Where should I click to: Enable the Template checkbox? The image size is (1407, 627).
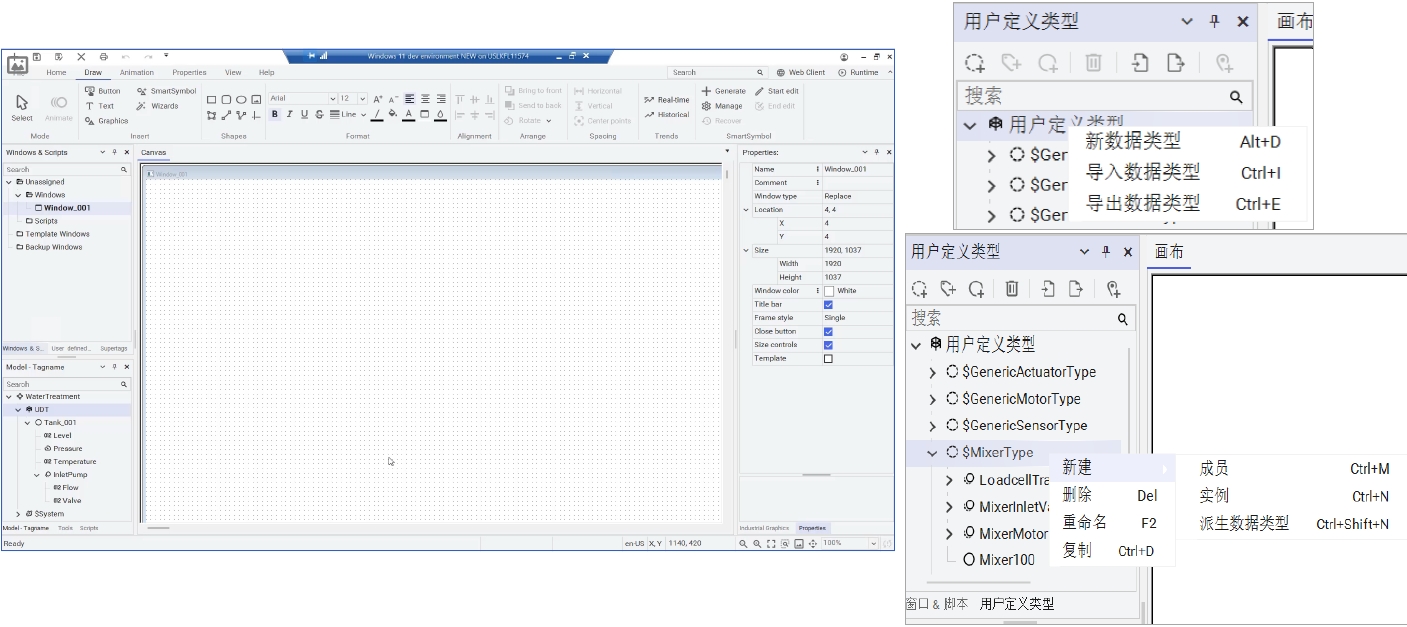pos(828,358)
